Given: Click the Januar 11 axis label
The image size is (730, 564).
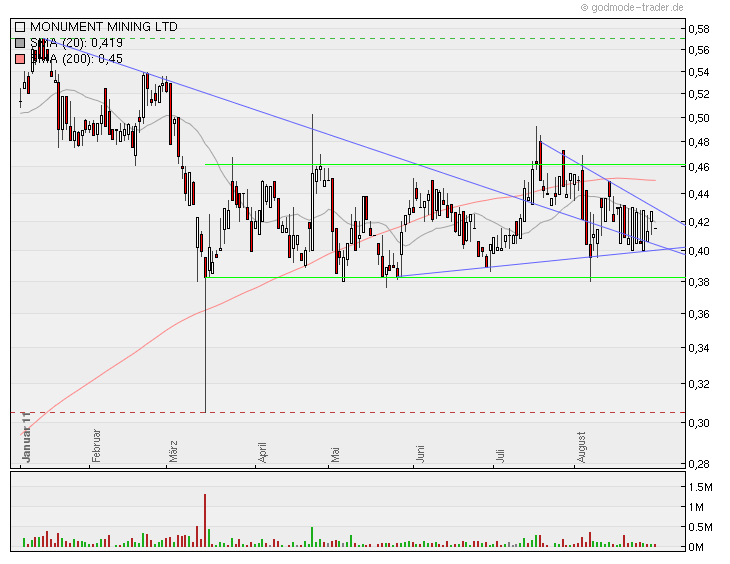Looking at the screenshot, I should 26,437.
